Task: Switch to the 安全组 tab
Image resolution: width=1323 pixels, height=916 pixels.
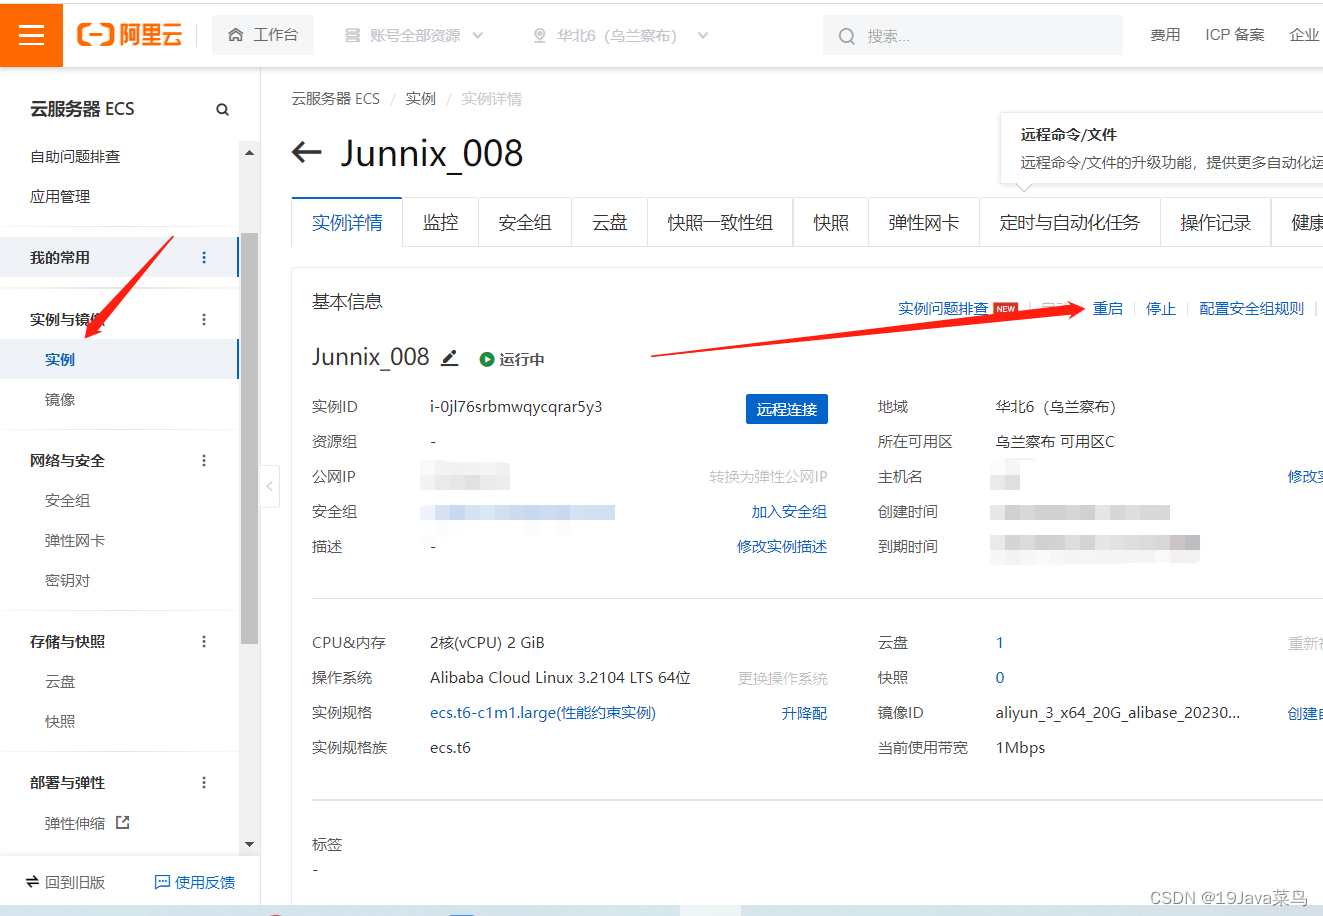Action: click(525, 222)
